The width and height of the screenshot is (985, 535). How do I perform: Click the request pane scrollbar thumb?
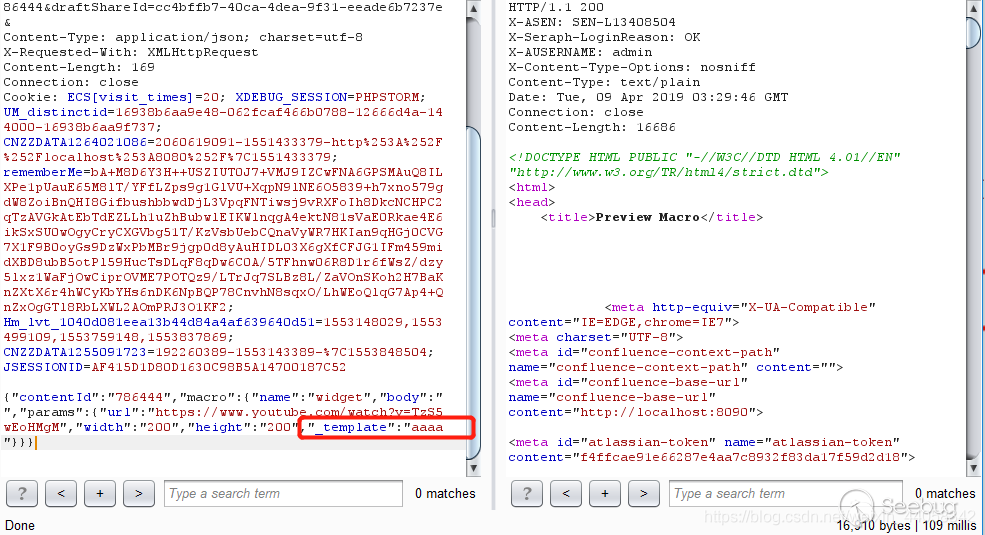[474, 292]
